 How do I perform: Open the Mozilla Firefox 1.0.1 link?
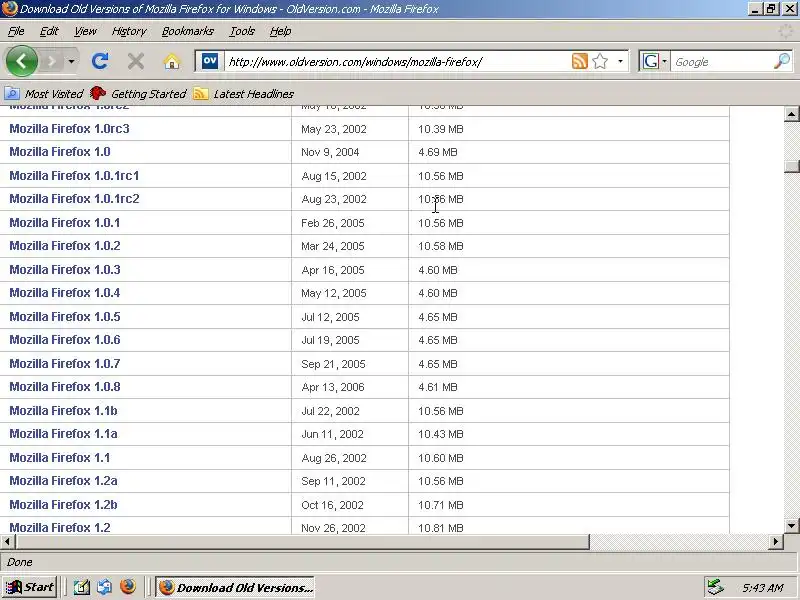(65, 222)
